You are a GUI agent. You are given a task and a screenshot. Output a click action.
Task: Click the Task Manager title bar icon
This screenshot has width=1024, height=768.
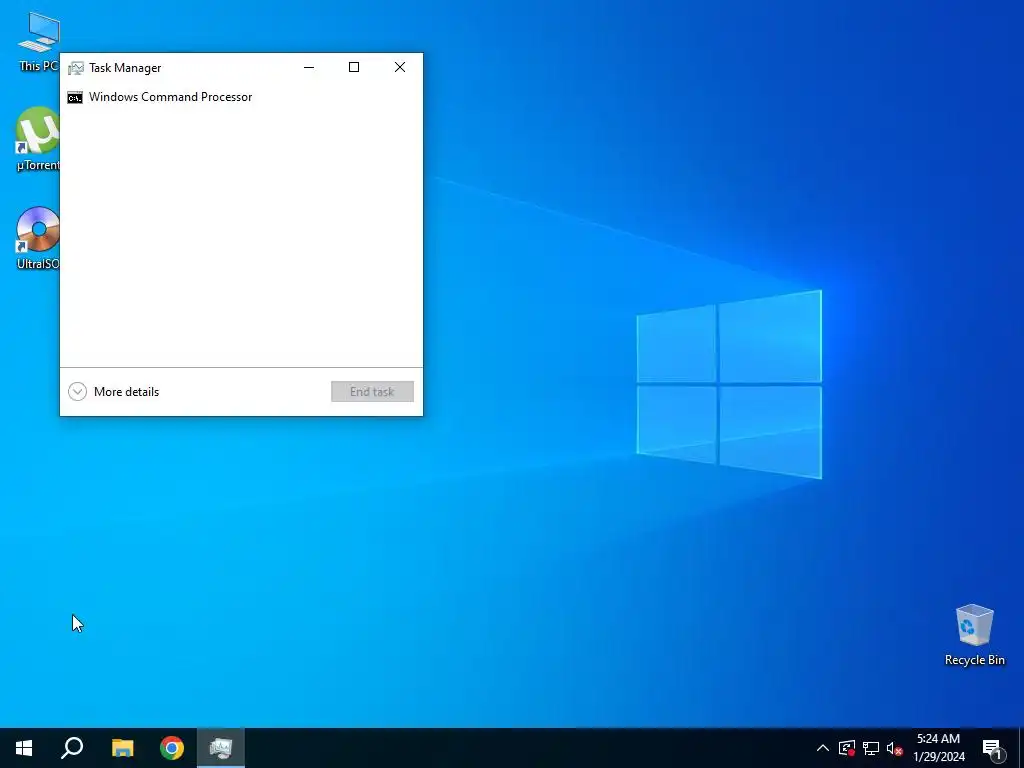(76, 68)
